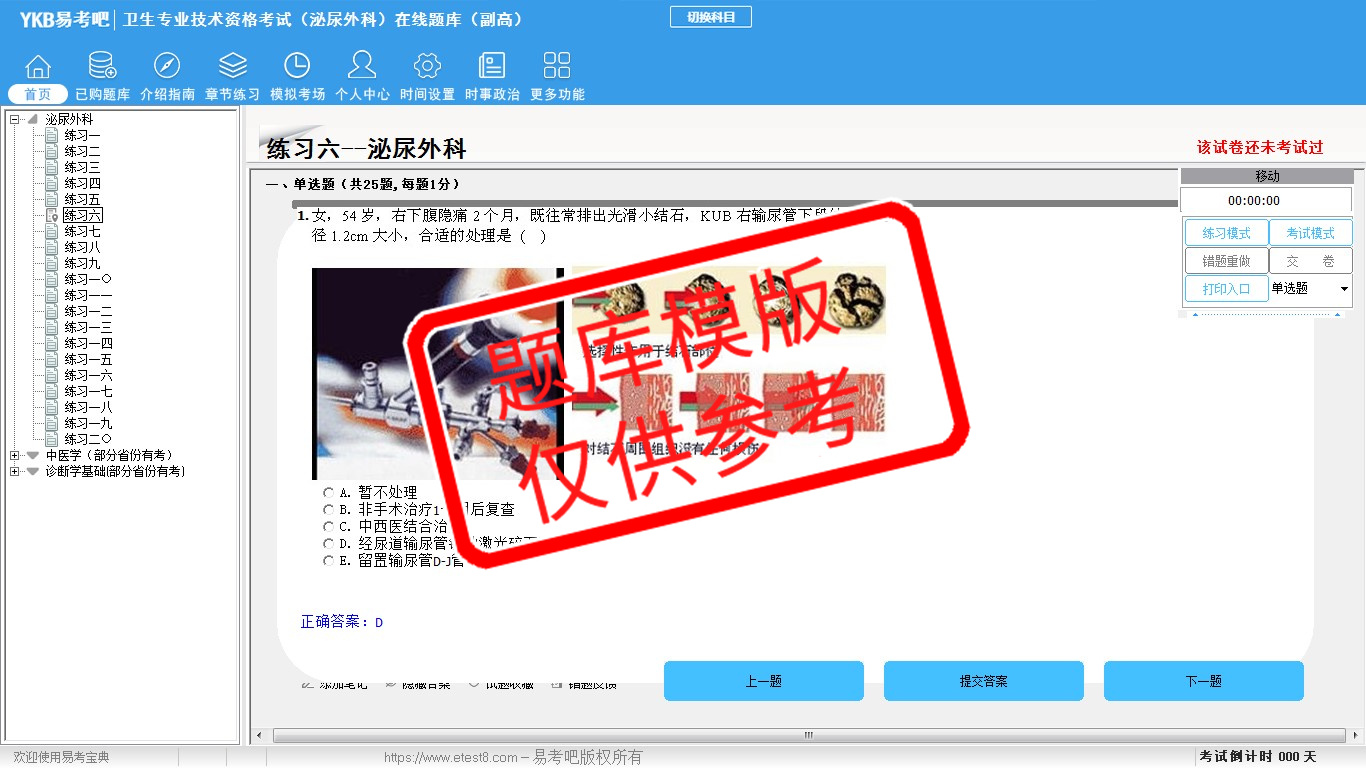Select answer option B radio button

pyautogui.click(x=329, y=510)
